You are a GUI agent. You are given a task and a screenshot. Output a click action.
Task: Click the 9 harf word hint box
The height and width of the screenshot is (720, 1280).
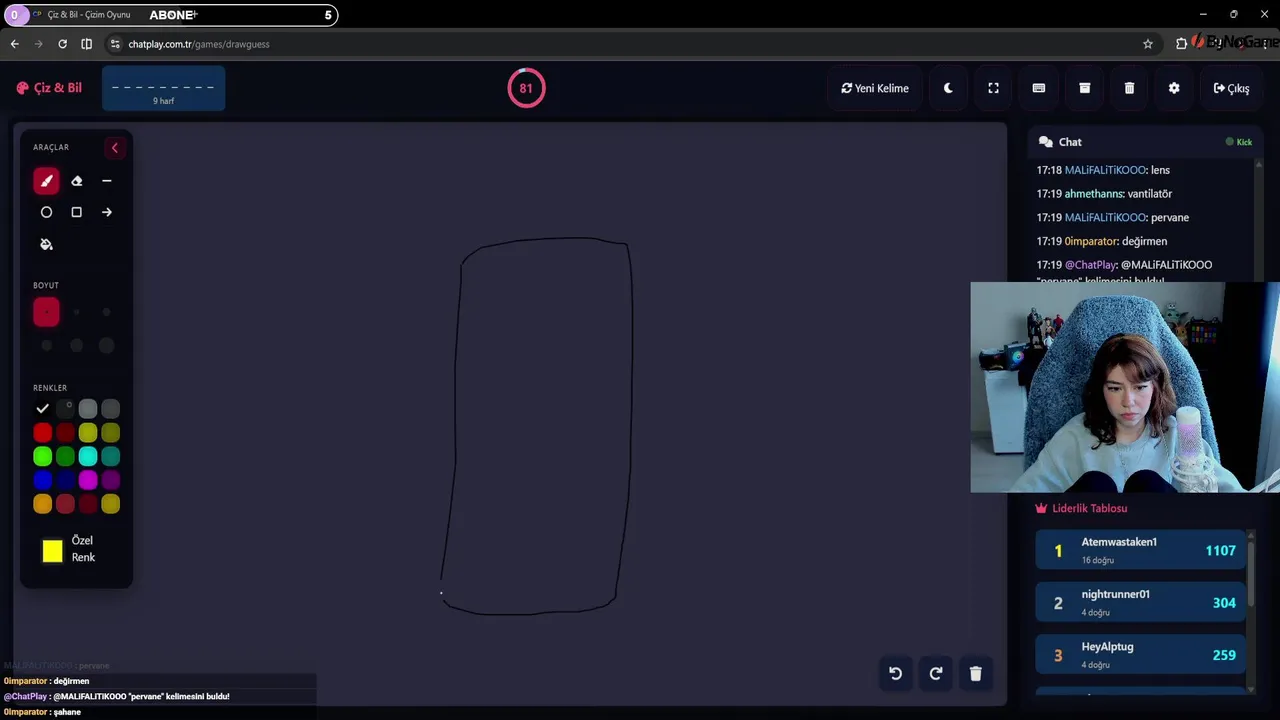[163, 88]
